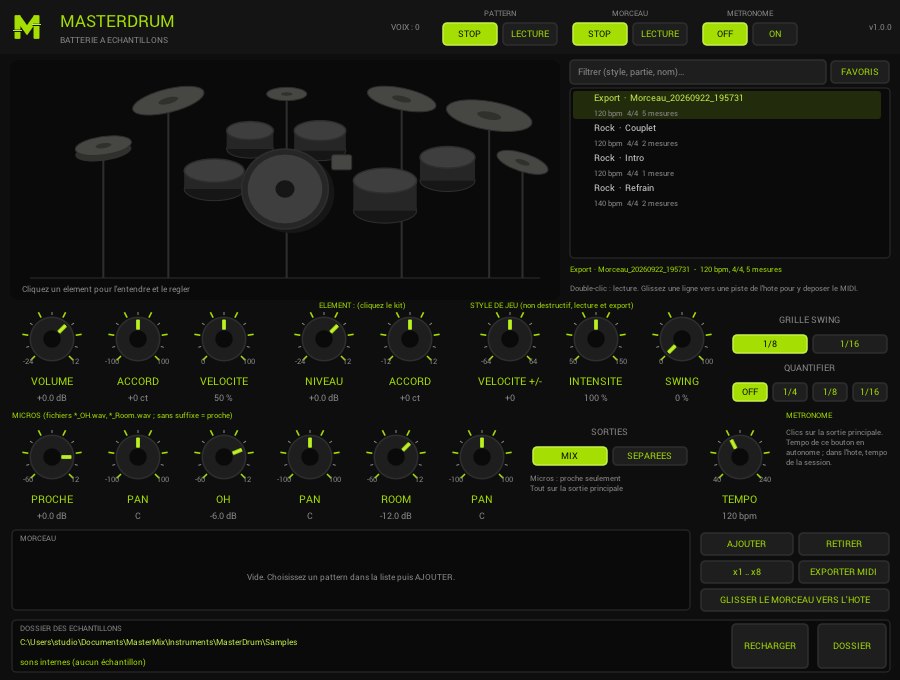Click the INTENSITE knob
The image size is (900, 680).
point(596,339)
